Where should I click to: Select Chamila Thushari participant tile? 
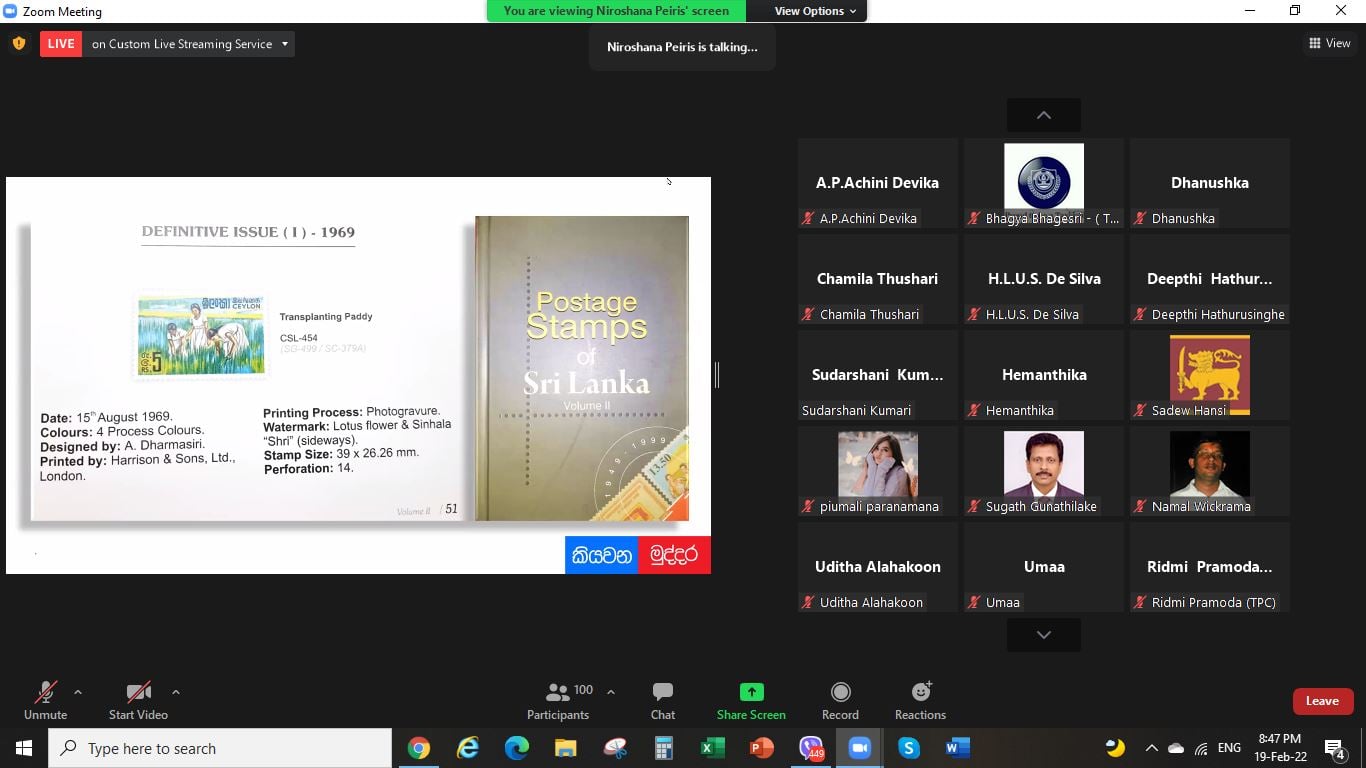877,280
